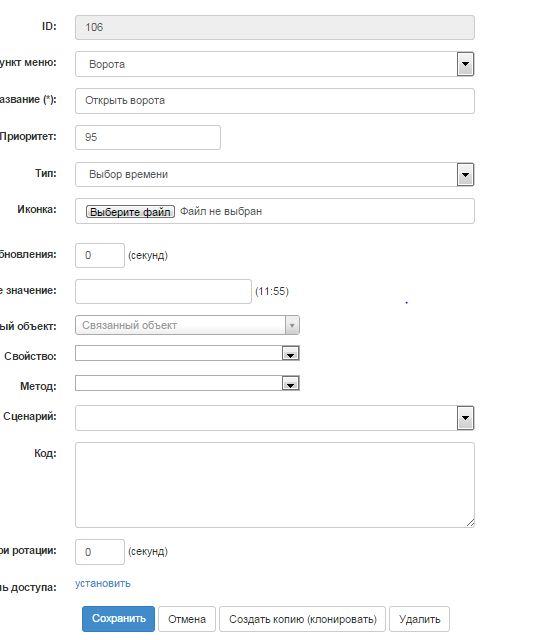Save the form with Сохранить button
Screen dimensions: 551x640
(118, 619)
